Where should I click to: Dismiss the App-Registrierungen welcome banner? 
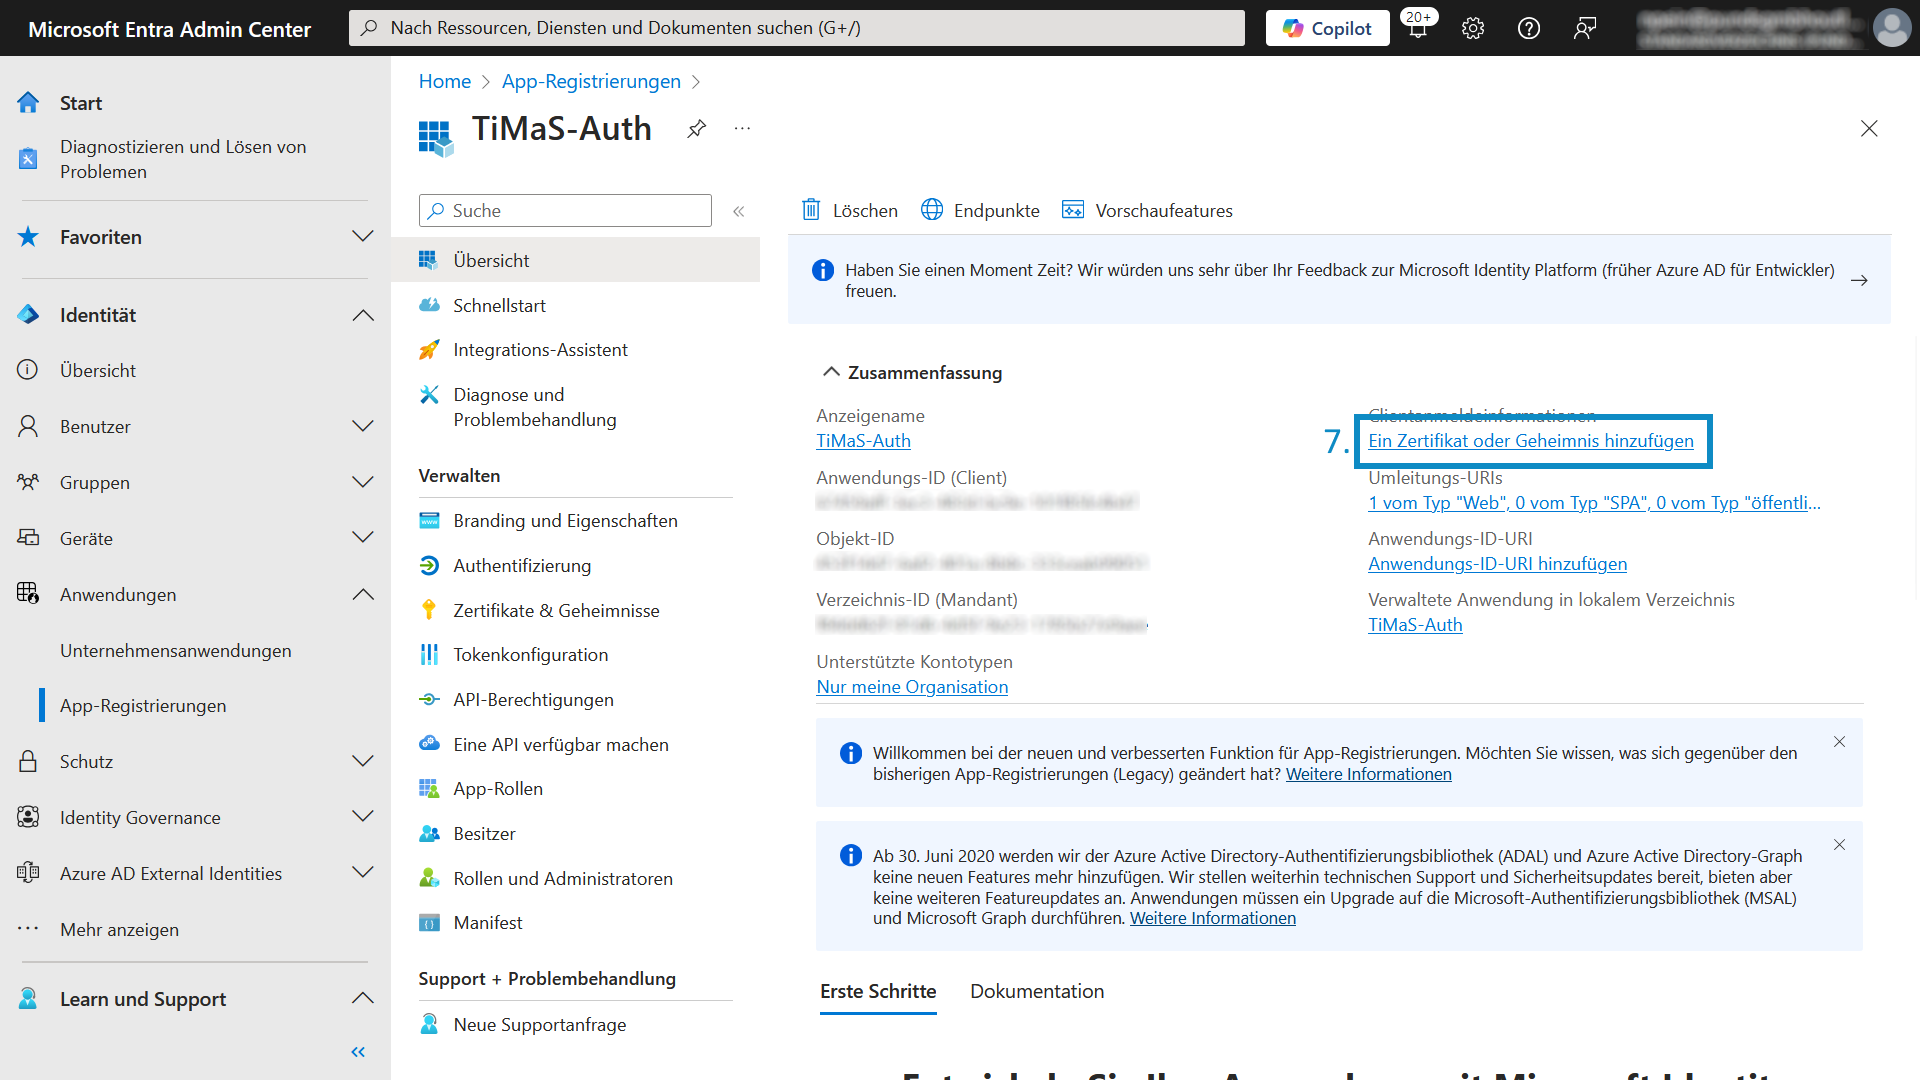(1839, 742)
